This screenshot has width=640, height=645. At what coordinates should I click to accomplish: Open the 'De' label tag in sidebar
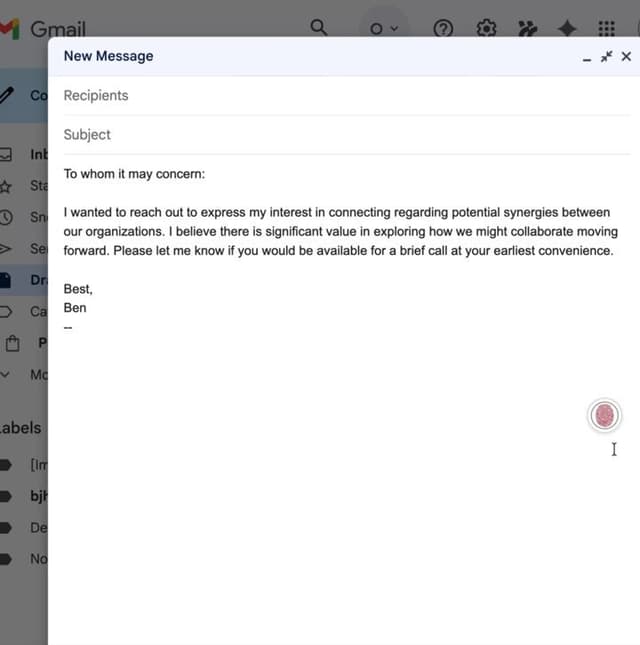(6, 528)
